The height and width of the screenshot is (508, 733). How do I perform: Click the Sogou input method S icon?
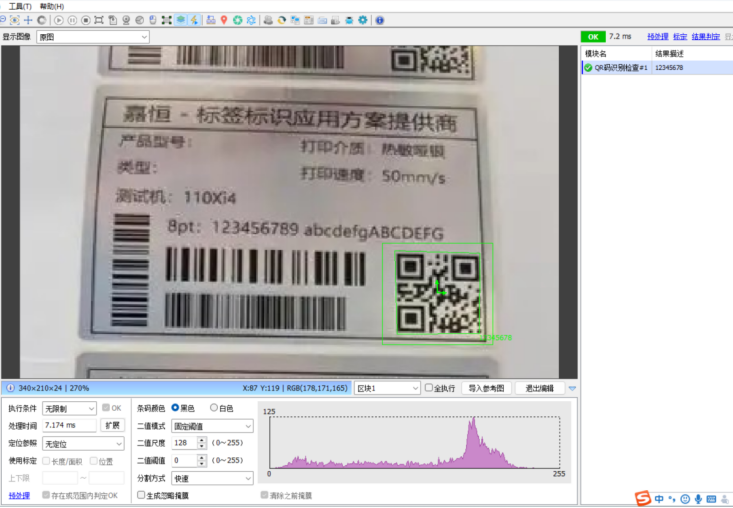pyautogui.click(x=643, y=498)
